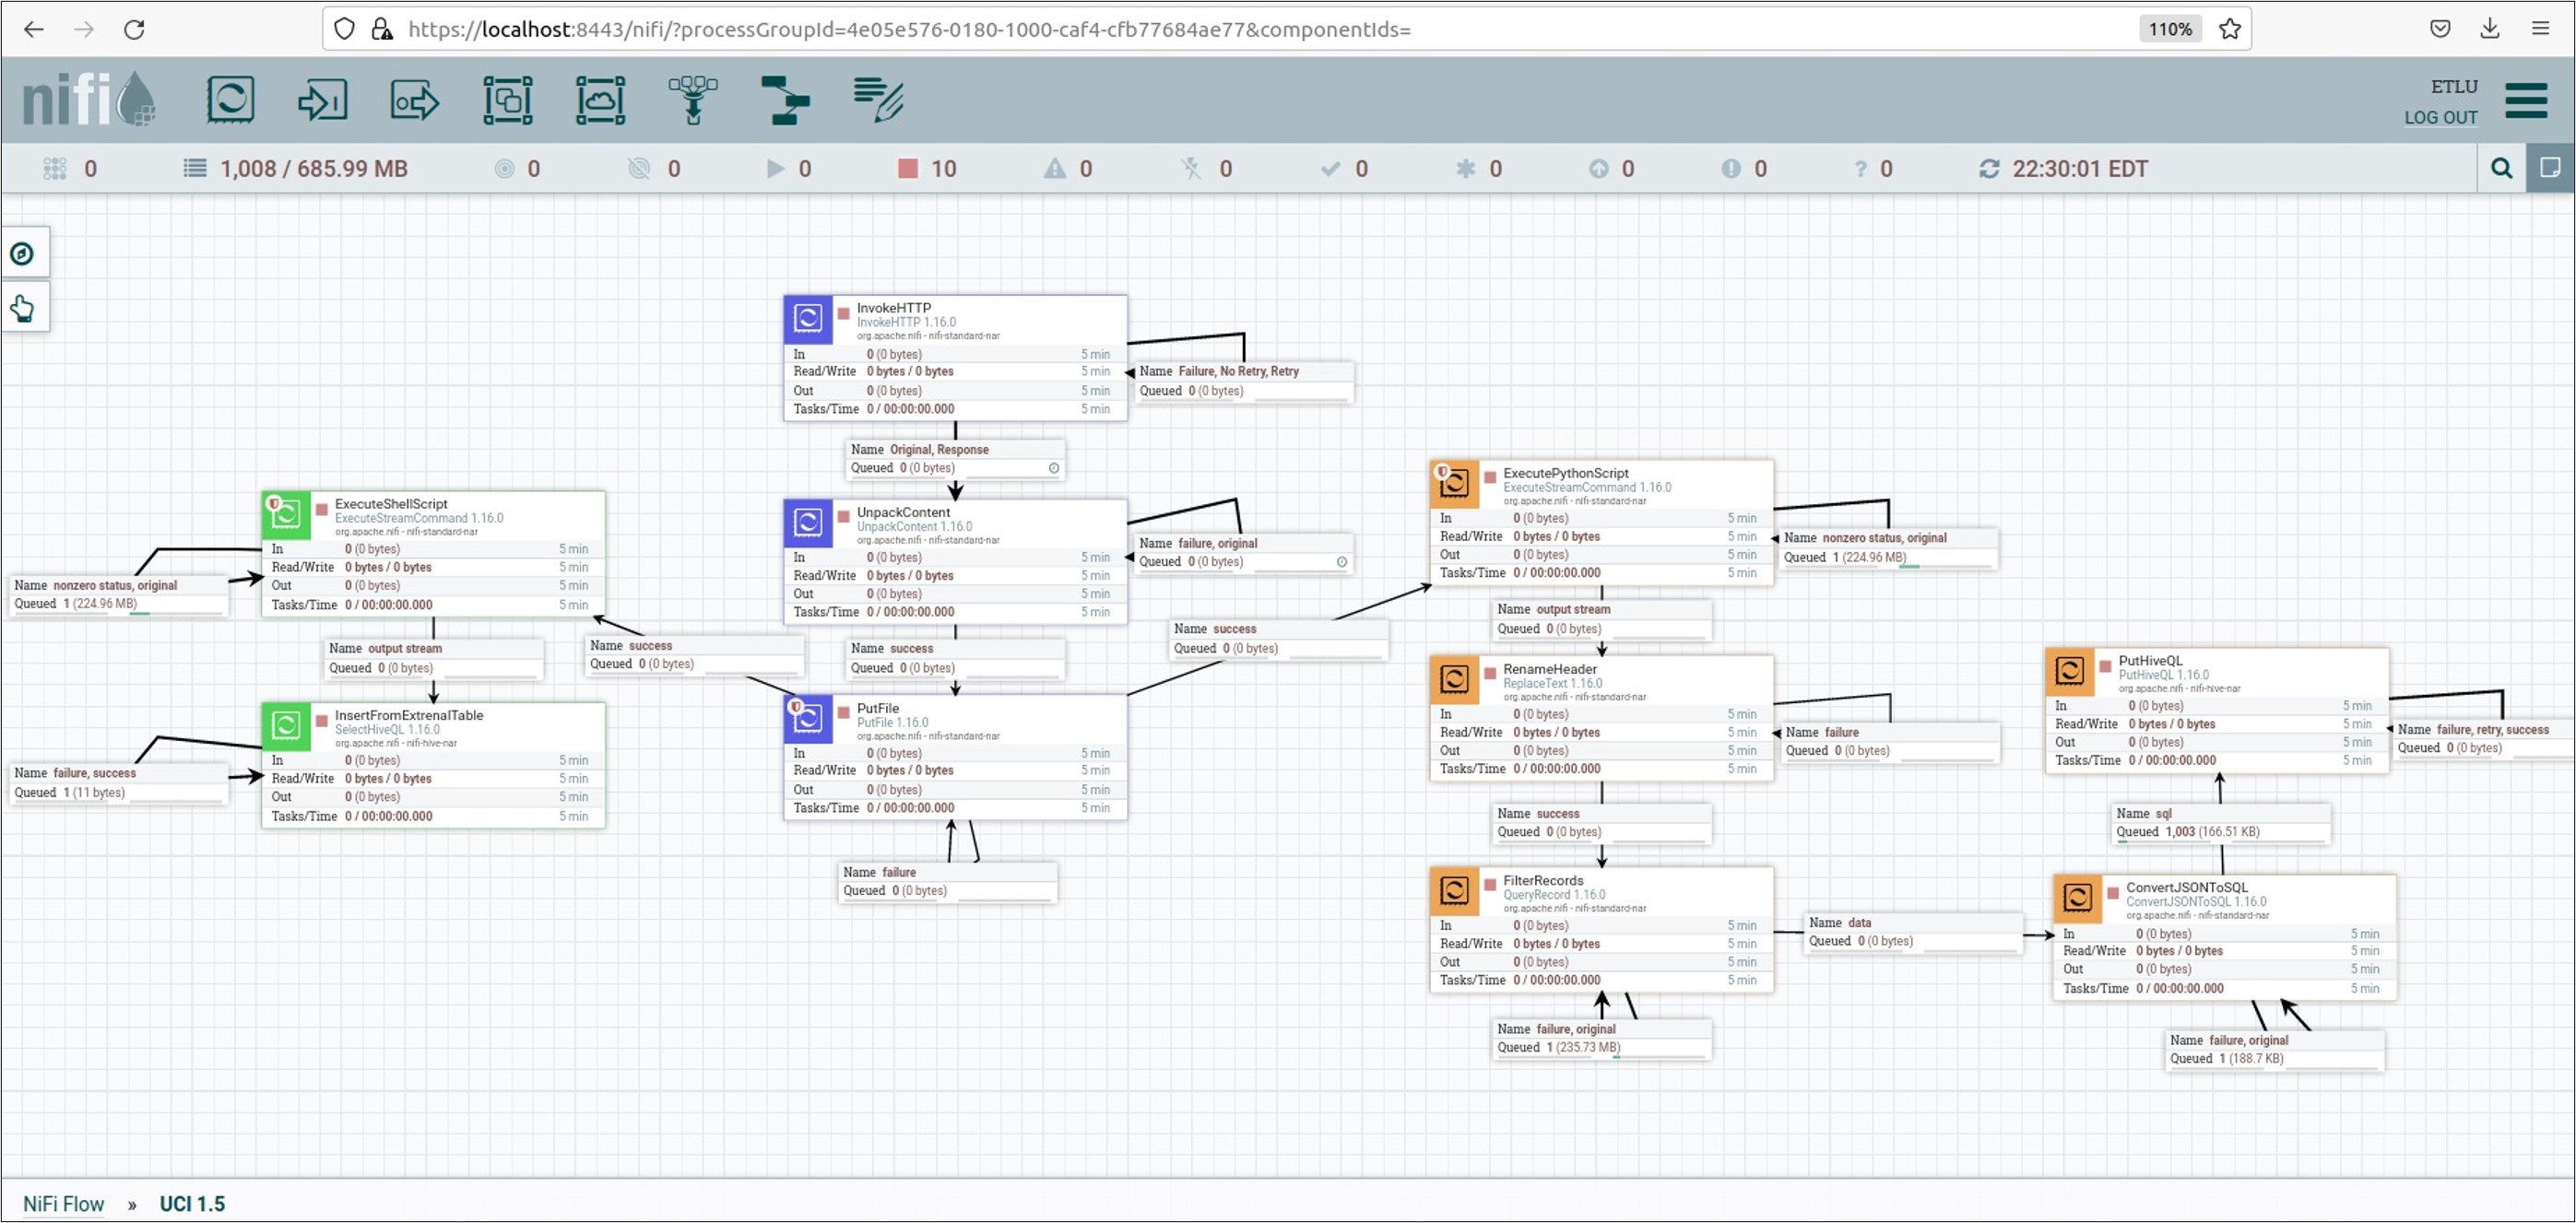
Task: Click the Remote Process Group icon
Action: [x=600, y=100]
